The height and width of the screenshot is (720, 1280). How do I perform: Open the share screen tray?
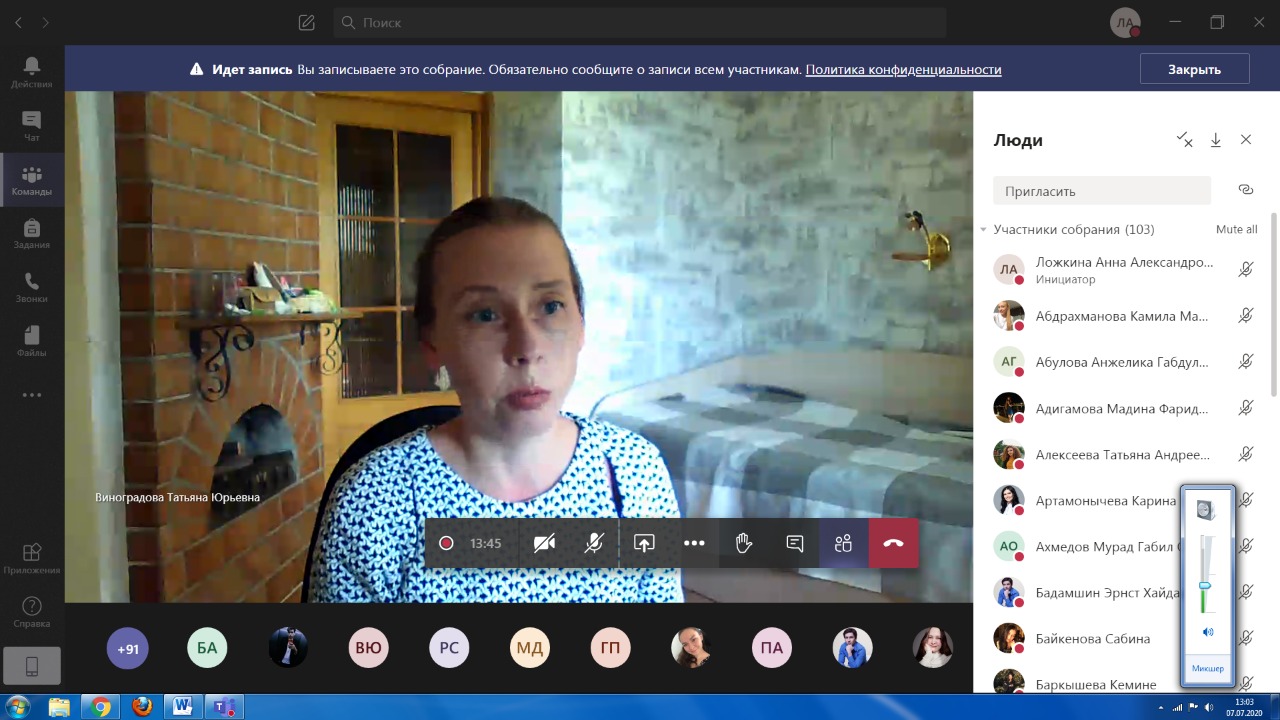tap(644, 543)
